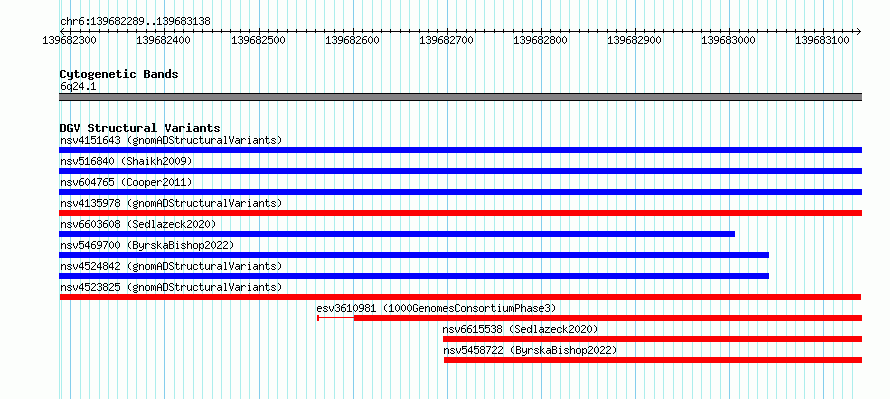Image resolution: width=890 pixels, height=399 pixels.
Task: Click ruler position 139683000
Action: (x=729, y=40)
